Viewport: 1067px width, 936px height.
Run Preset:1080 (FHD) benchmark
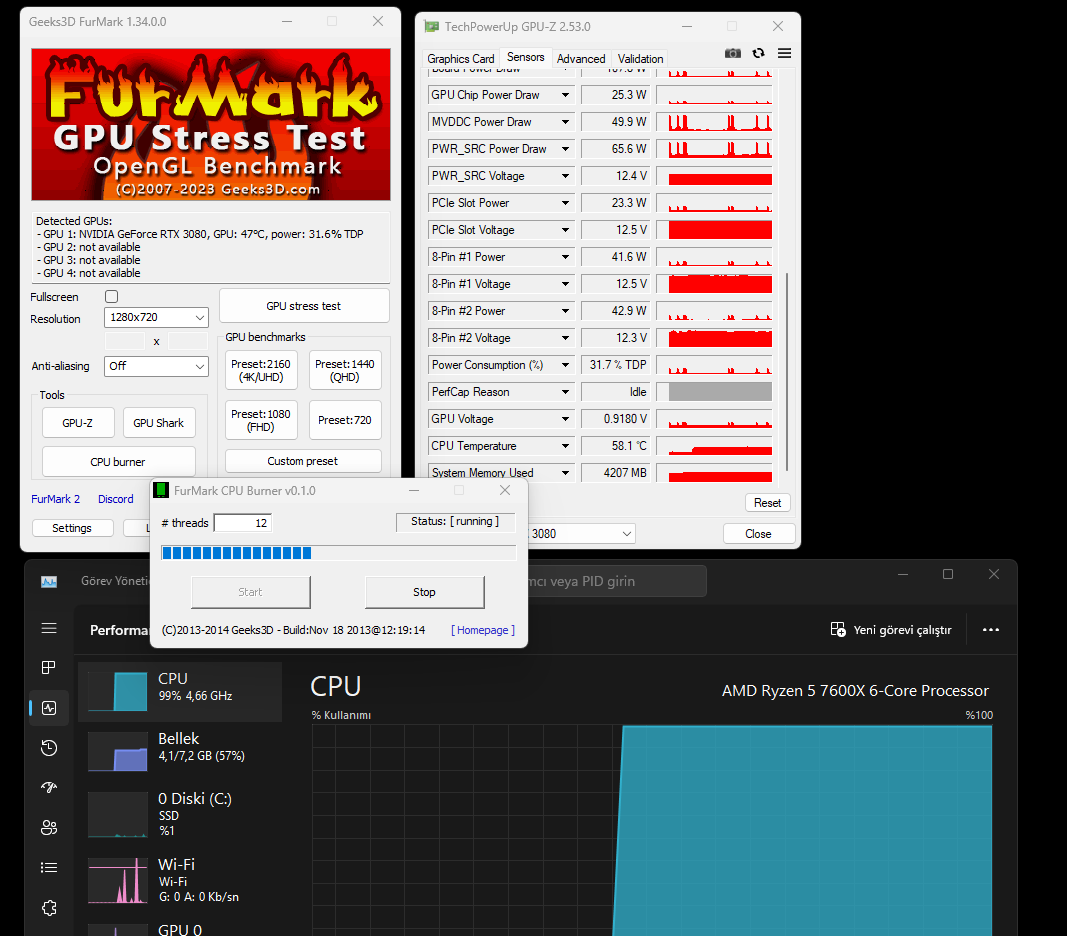(261, 420)
